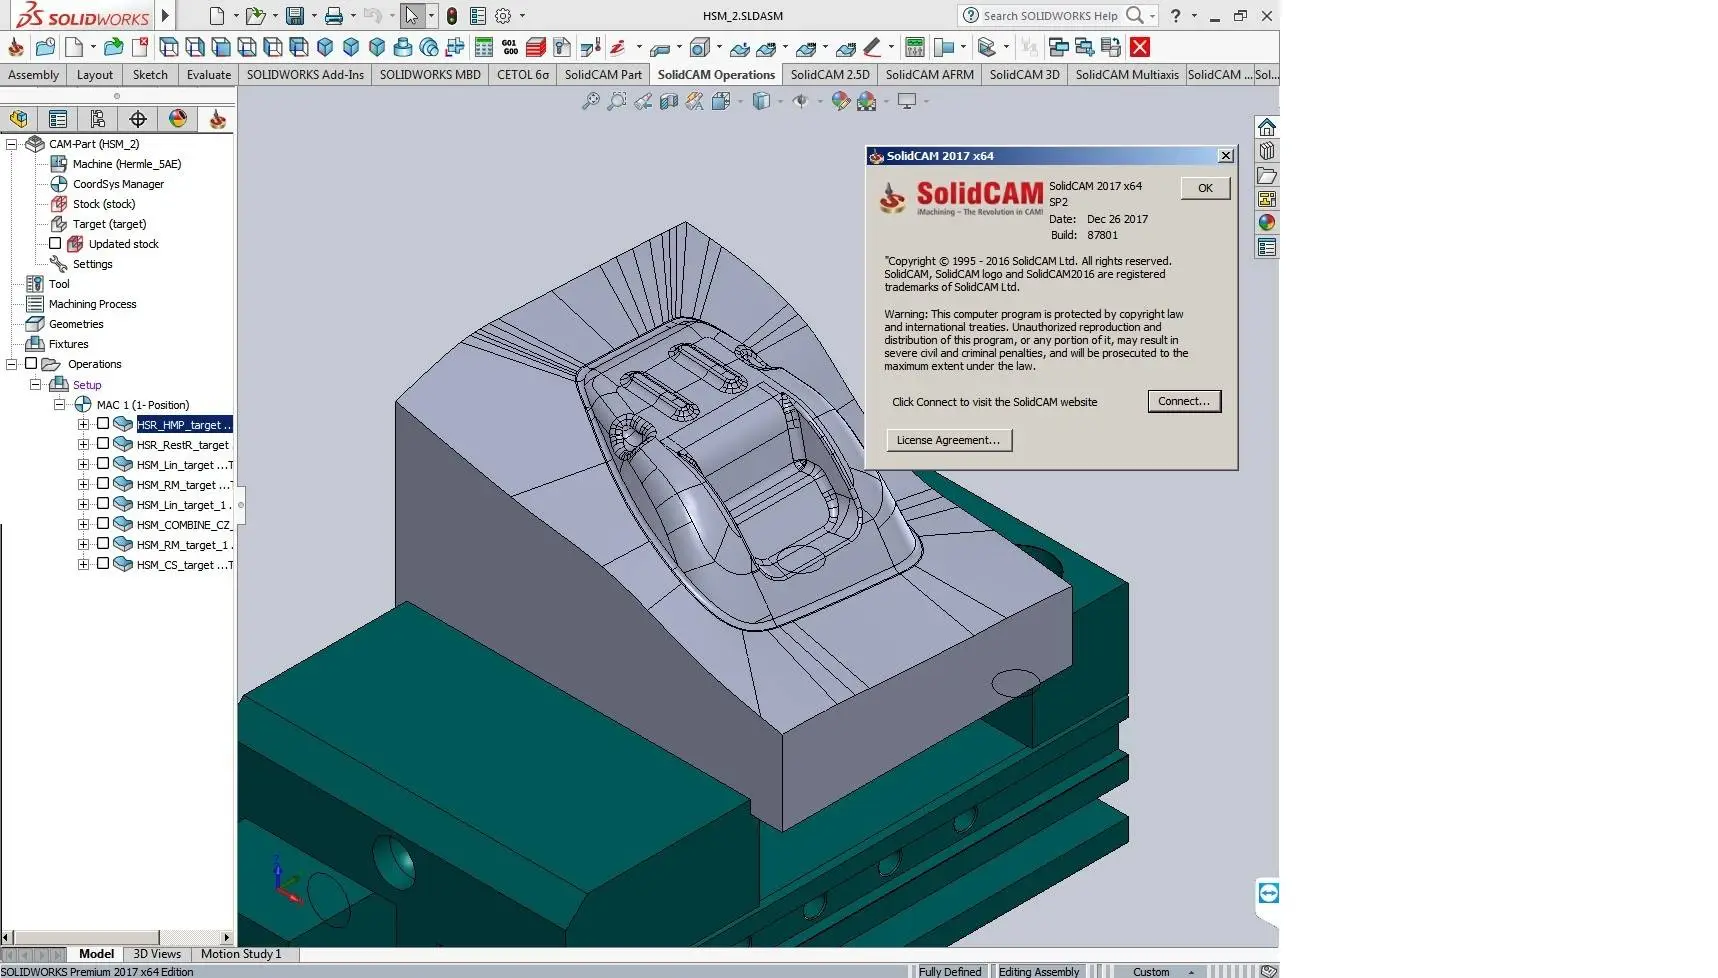Click the Edit Appearance color ball icon
Screen dimensions: 1718x978
(840, 101)
